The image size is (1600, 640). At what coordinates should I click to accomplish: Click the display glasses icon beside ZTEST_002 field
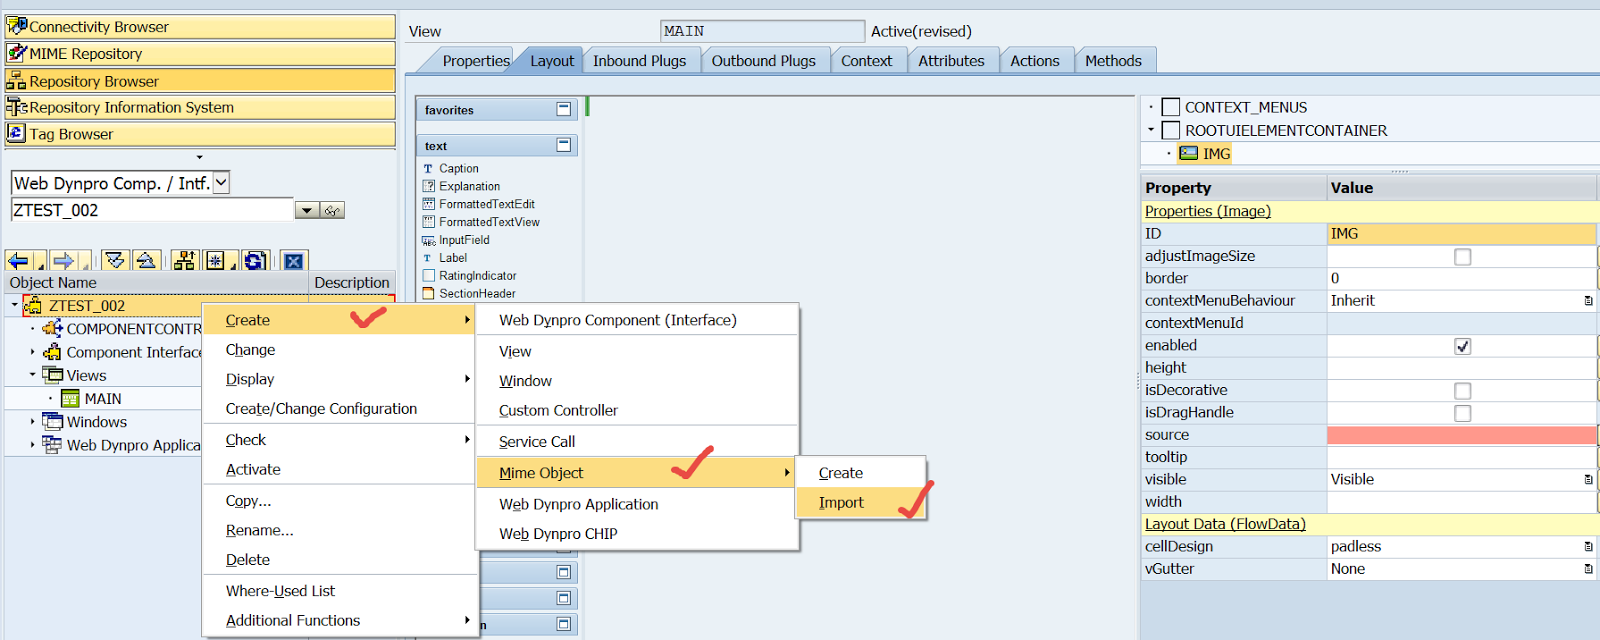333,210
